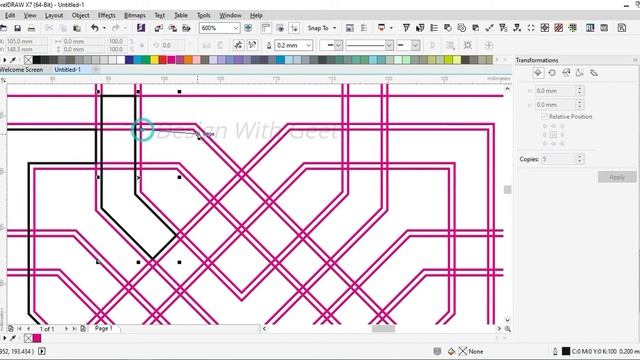Viewport: 640px width, 360px height.
Task: Toggle the Relative Position checkbox
Action: (x=544, y=117)
